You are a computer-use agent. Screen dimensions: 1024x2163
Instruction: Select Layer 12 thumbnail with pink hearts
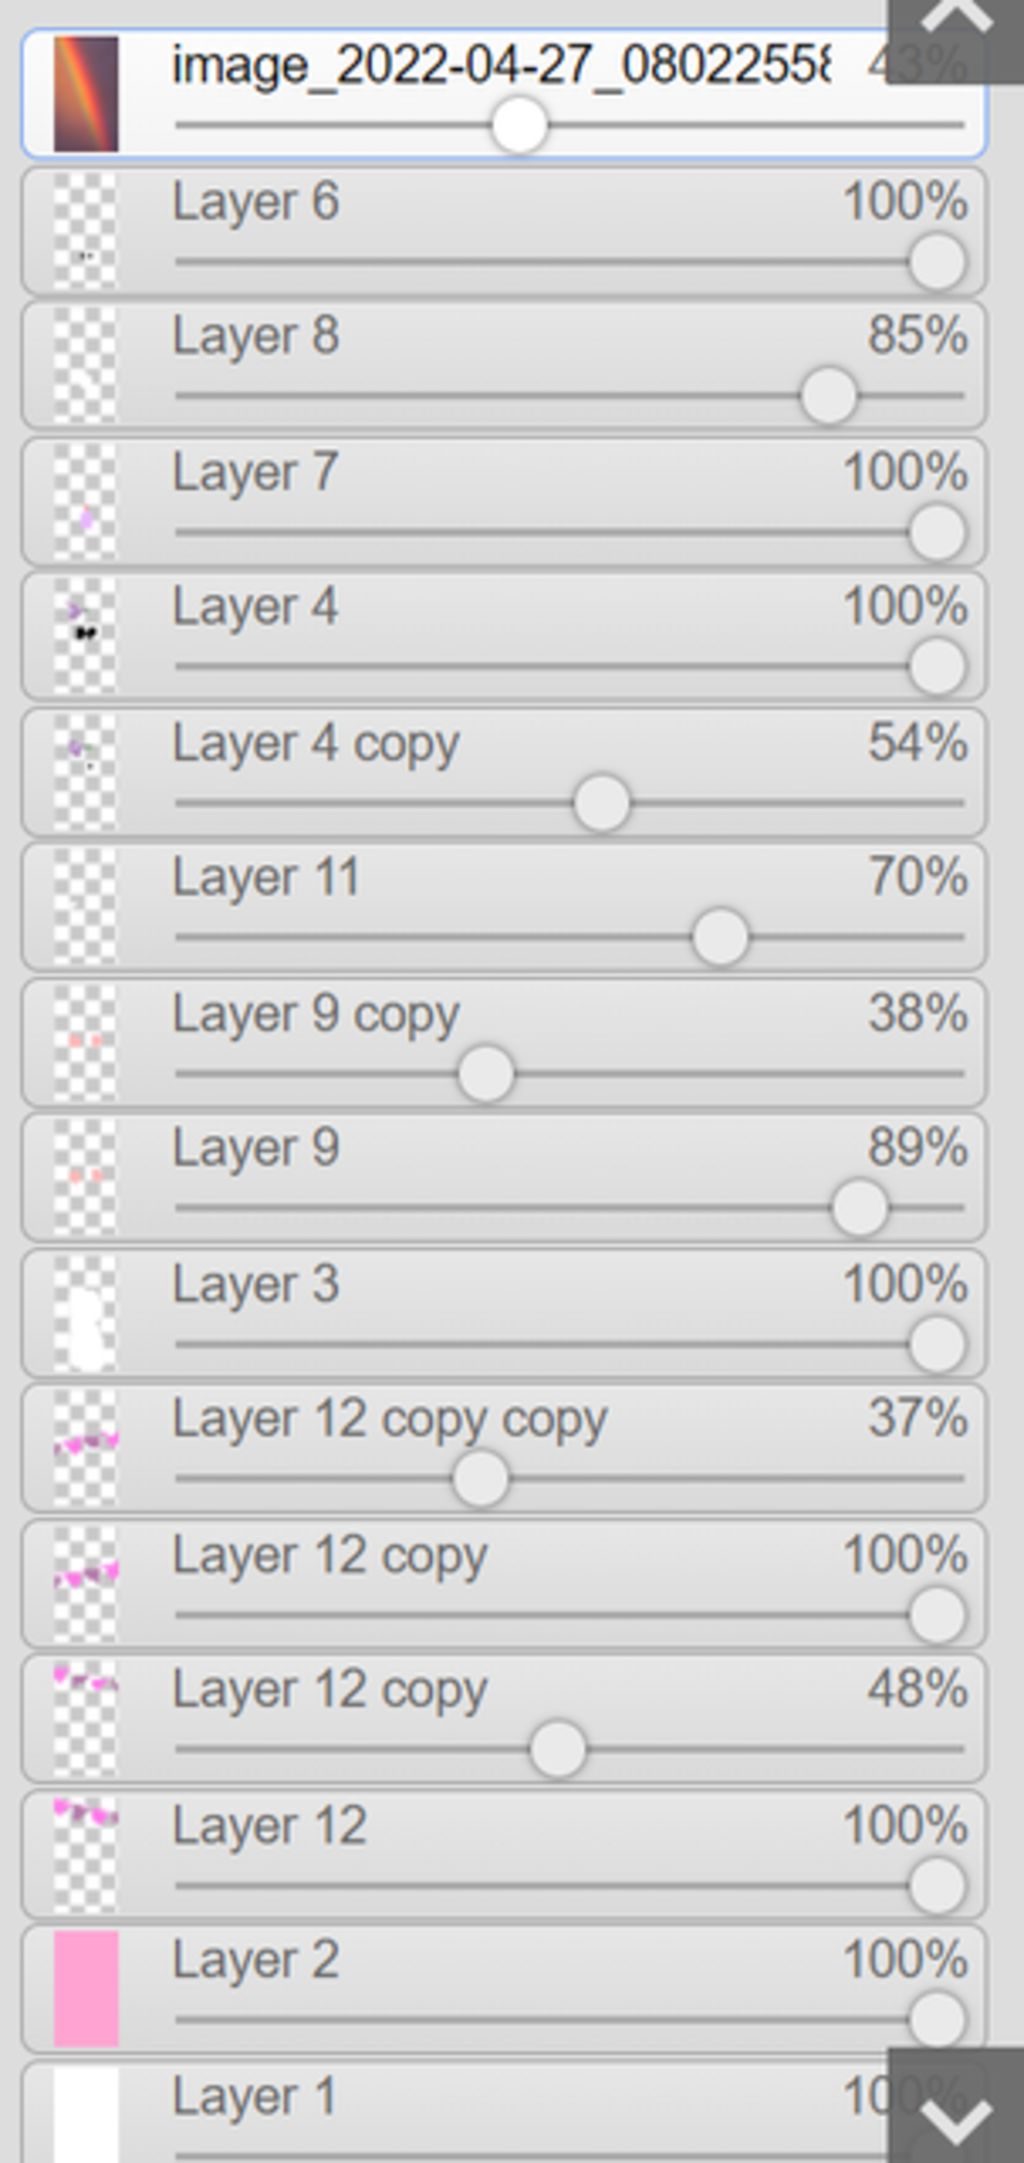[x=86, y=1853]
